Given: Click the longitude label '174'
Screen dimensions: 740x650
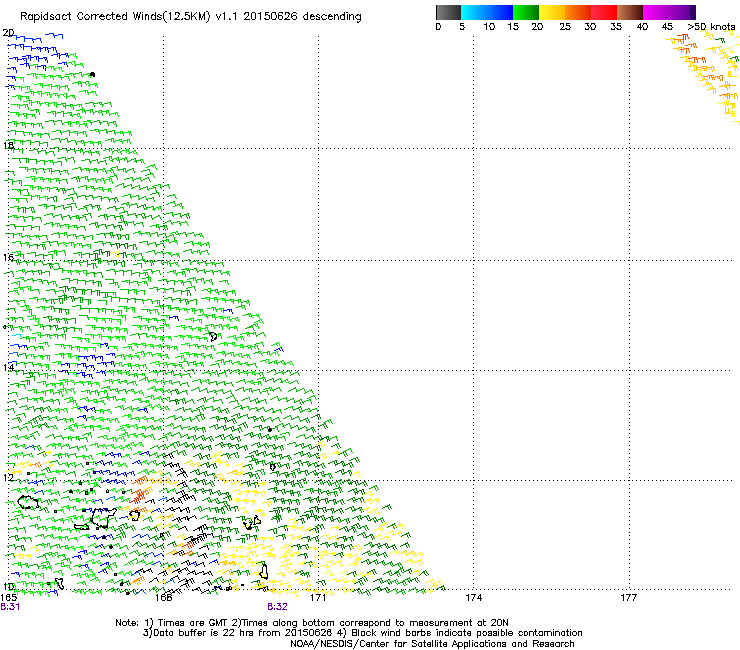Looking at the screenshot, I should click(x=473, y=598).
